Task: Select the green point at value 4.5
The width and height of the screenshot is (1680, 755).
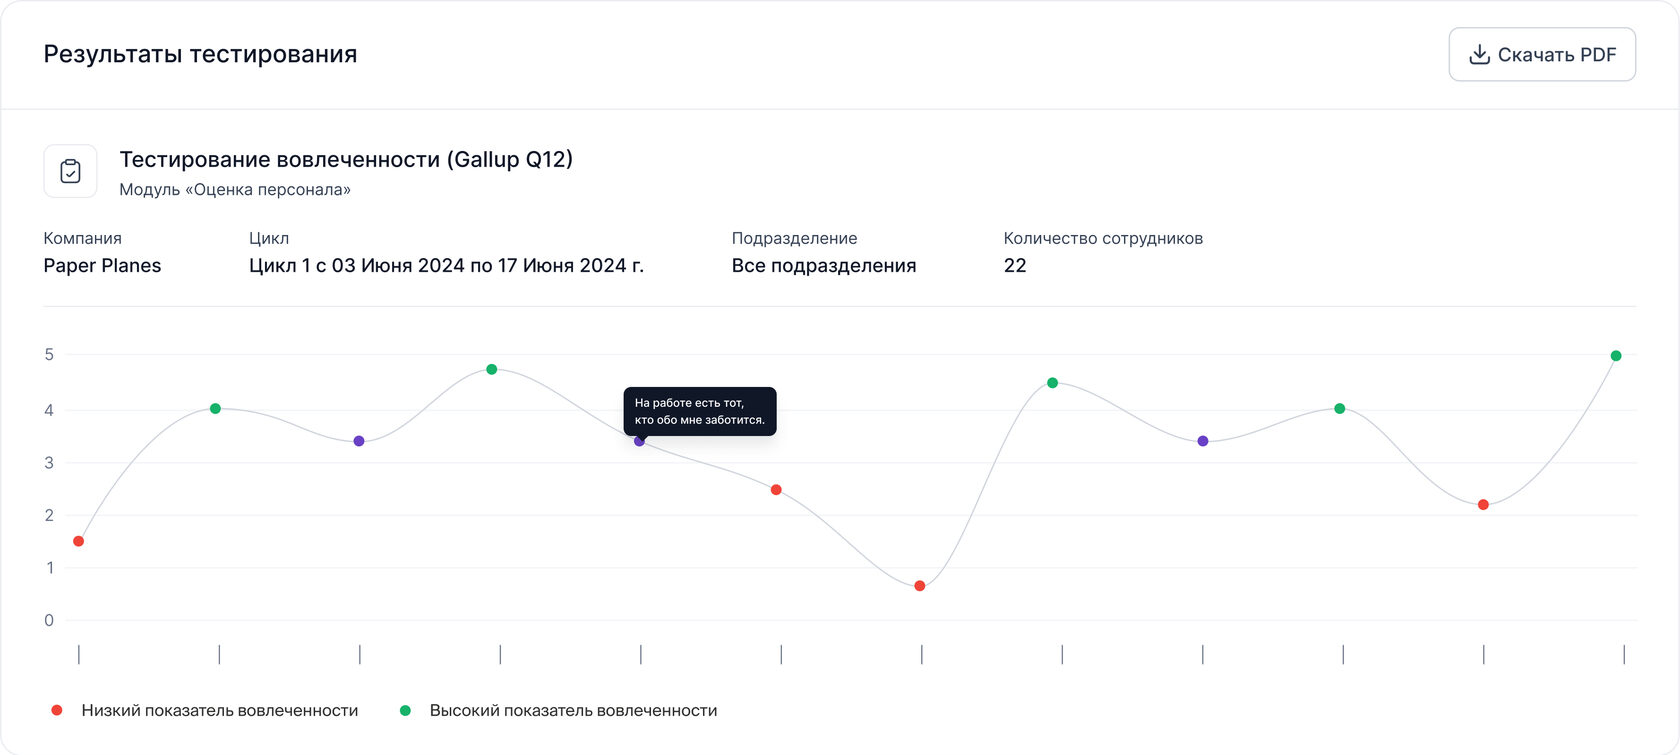Action: pyautogui.click(x=1052, y=383)
